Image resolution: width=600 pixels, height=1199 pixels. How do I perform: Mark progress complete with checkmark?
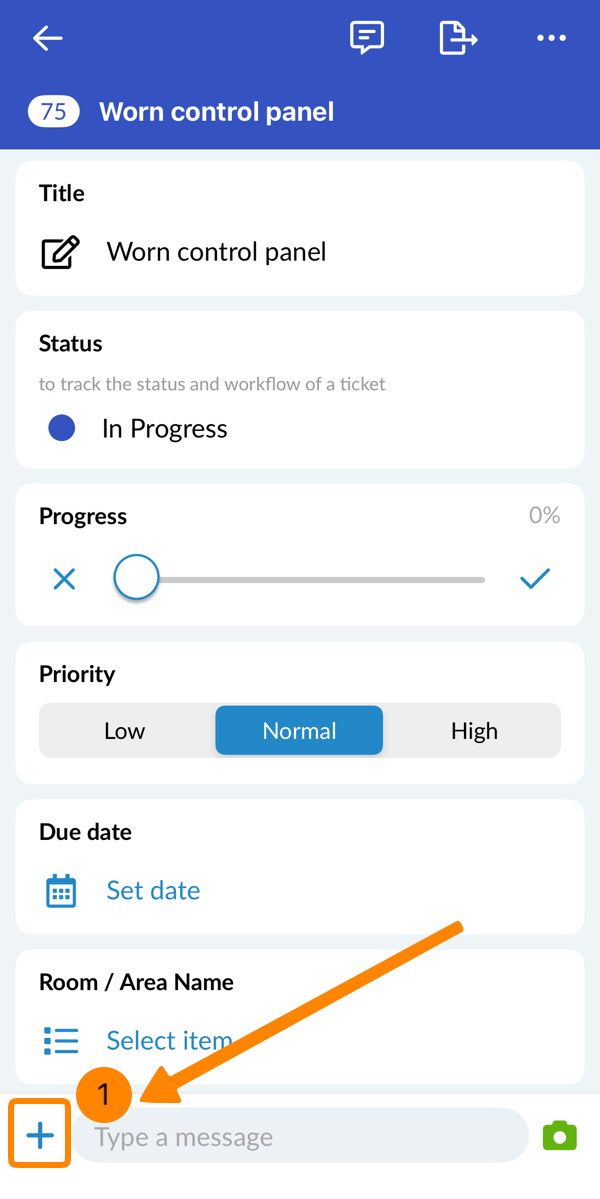(535, 579)
